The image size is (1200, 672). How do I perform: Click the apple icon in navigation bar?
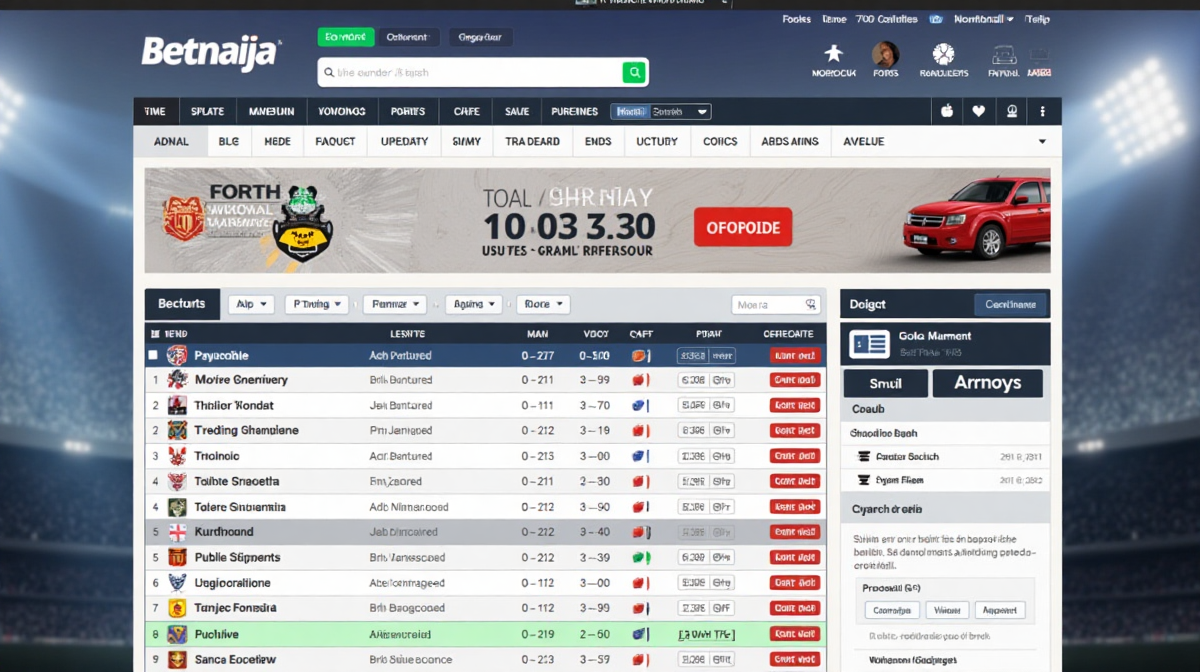click(x=947, y=112)
